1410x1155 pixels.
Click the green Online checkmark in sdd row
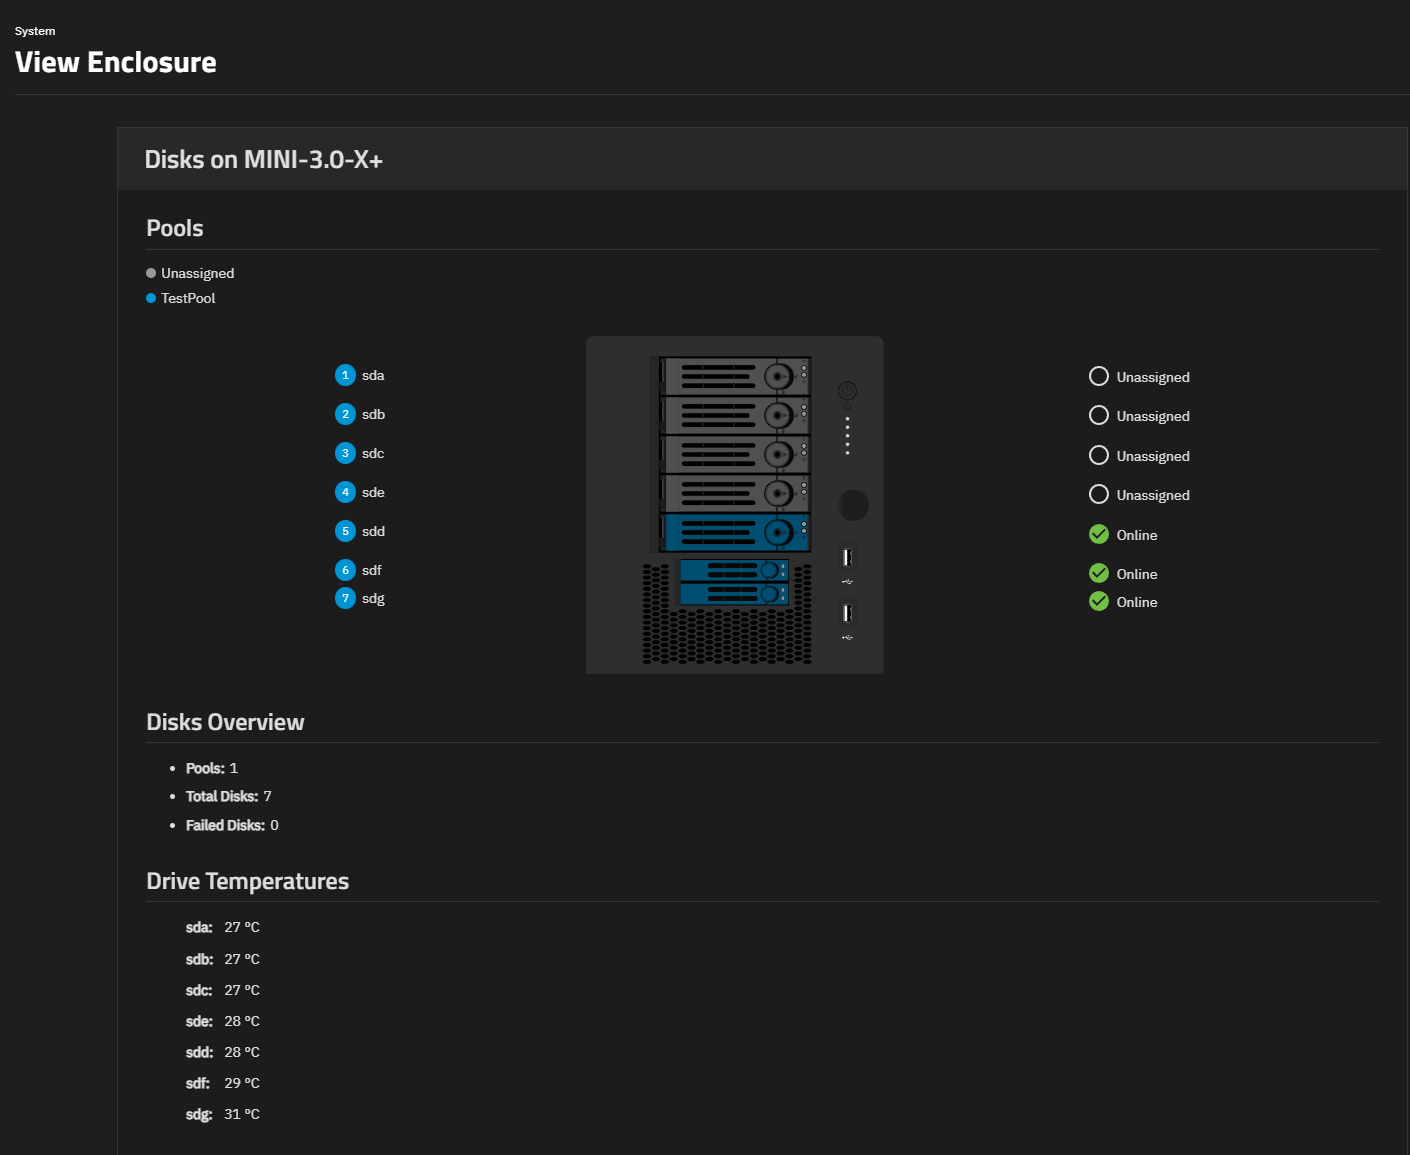point(1098,534)
